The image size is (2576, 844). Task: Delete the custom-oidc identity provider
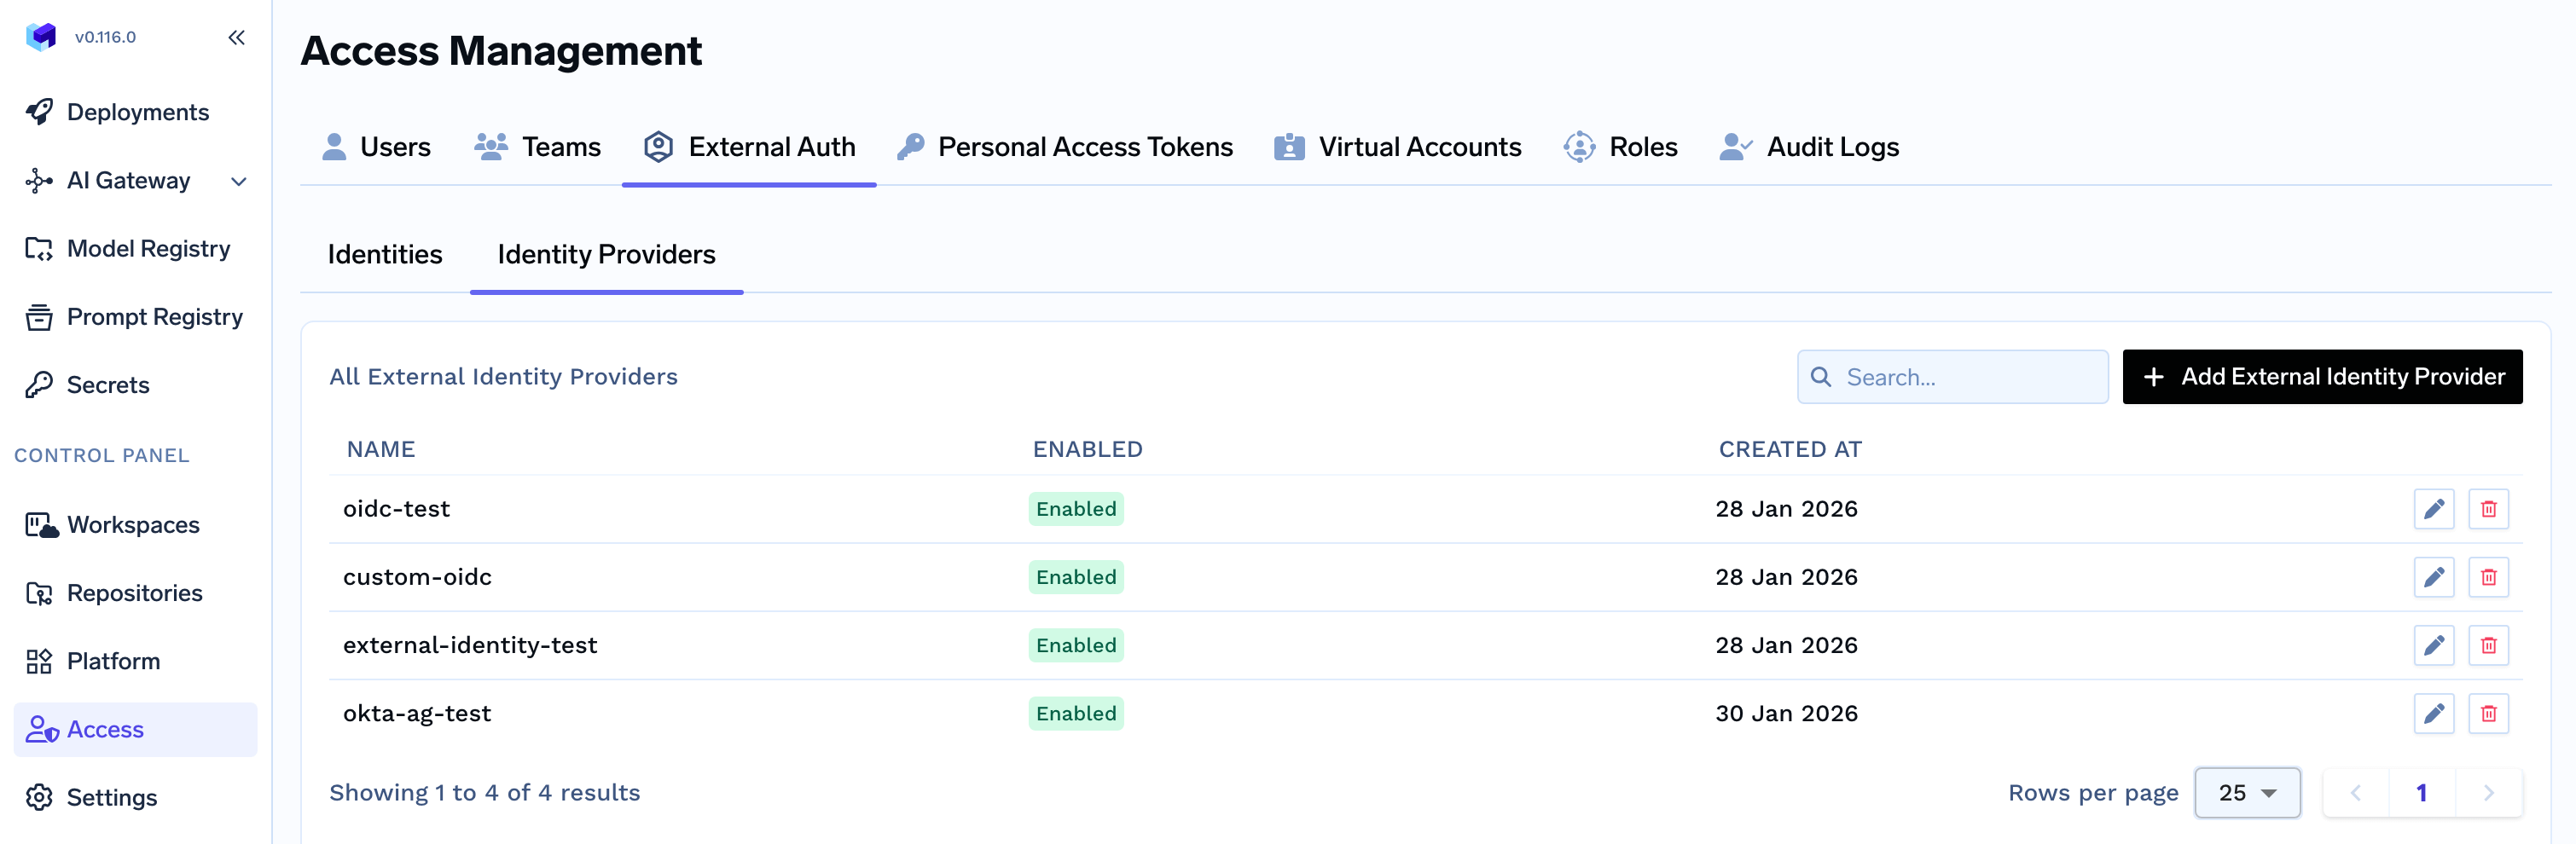pyautogui.click(x=2488, y=577)
